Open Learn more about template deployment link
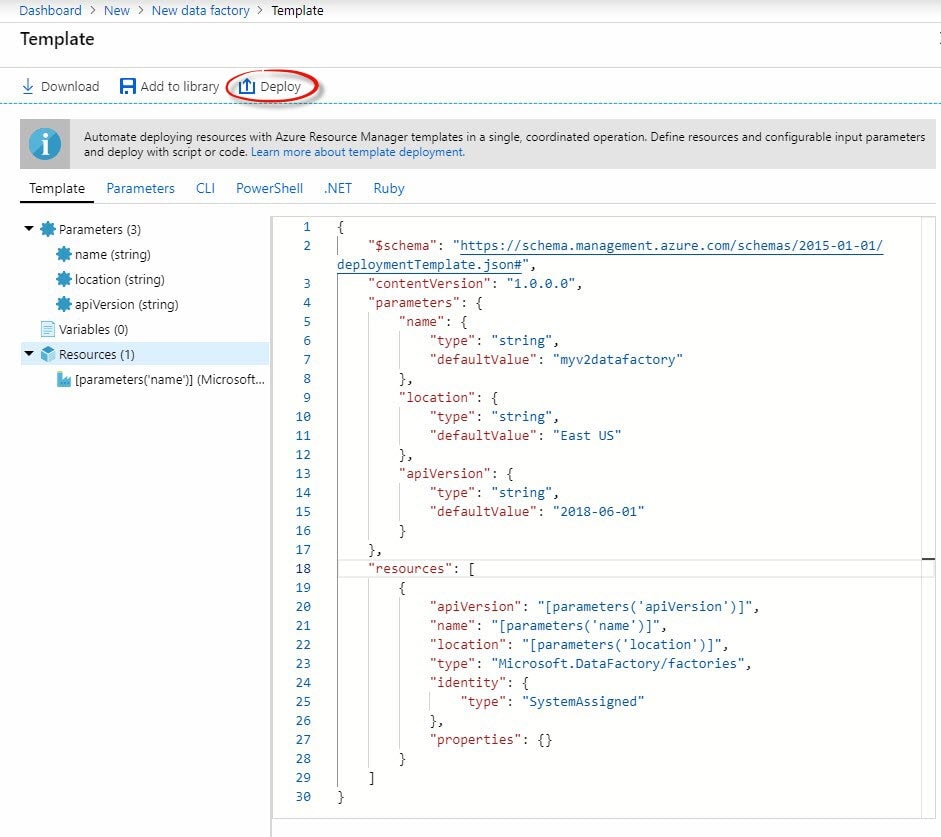The height and width of the screenshot is (837, 941). coord(358,152)
